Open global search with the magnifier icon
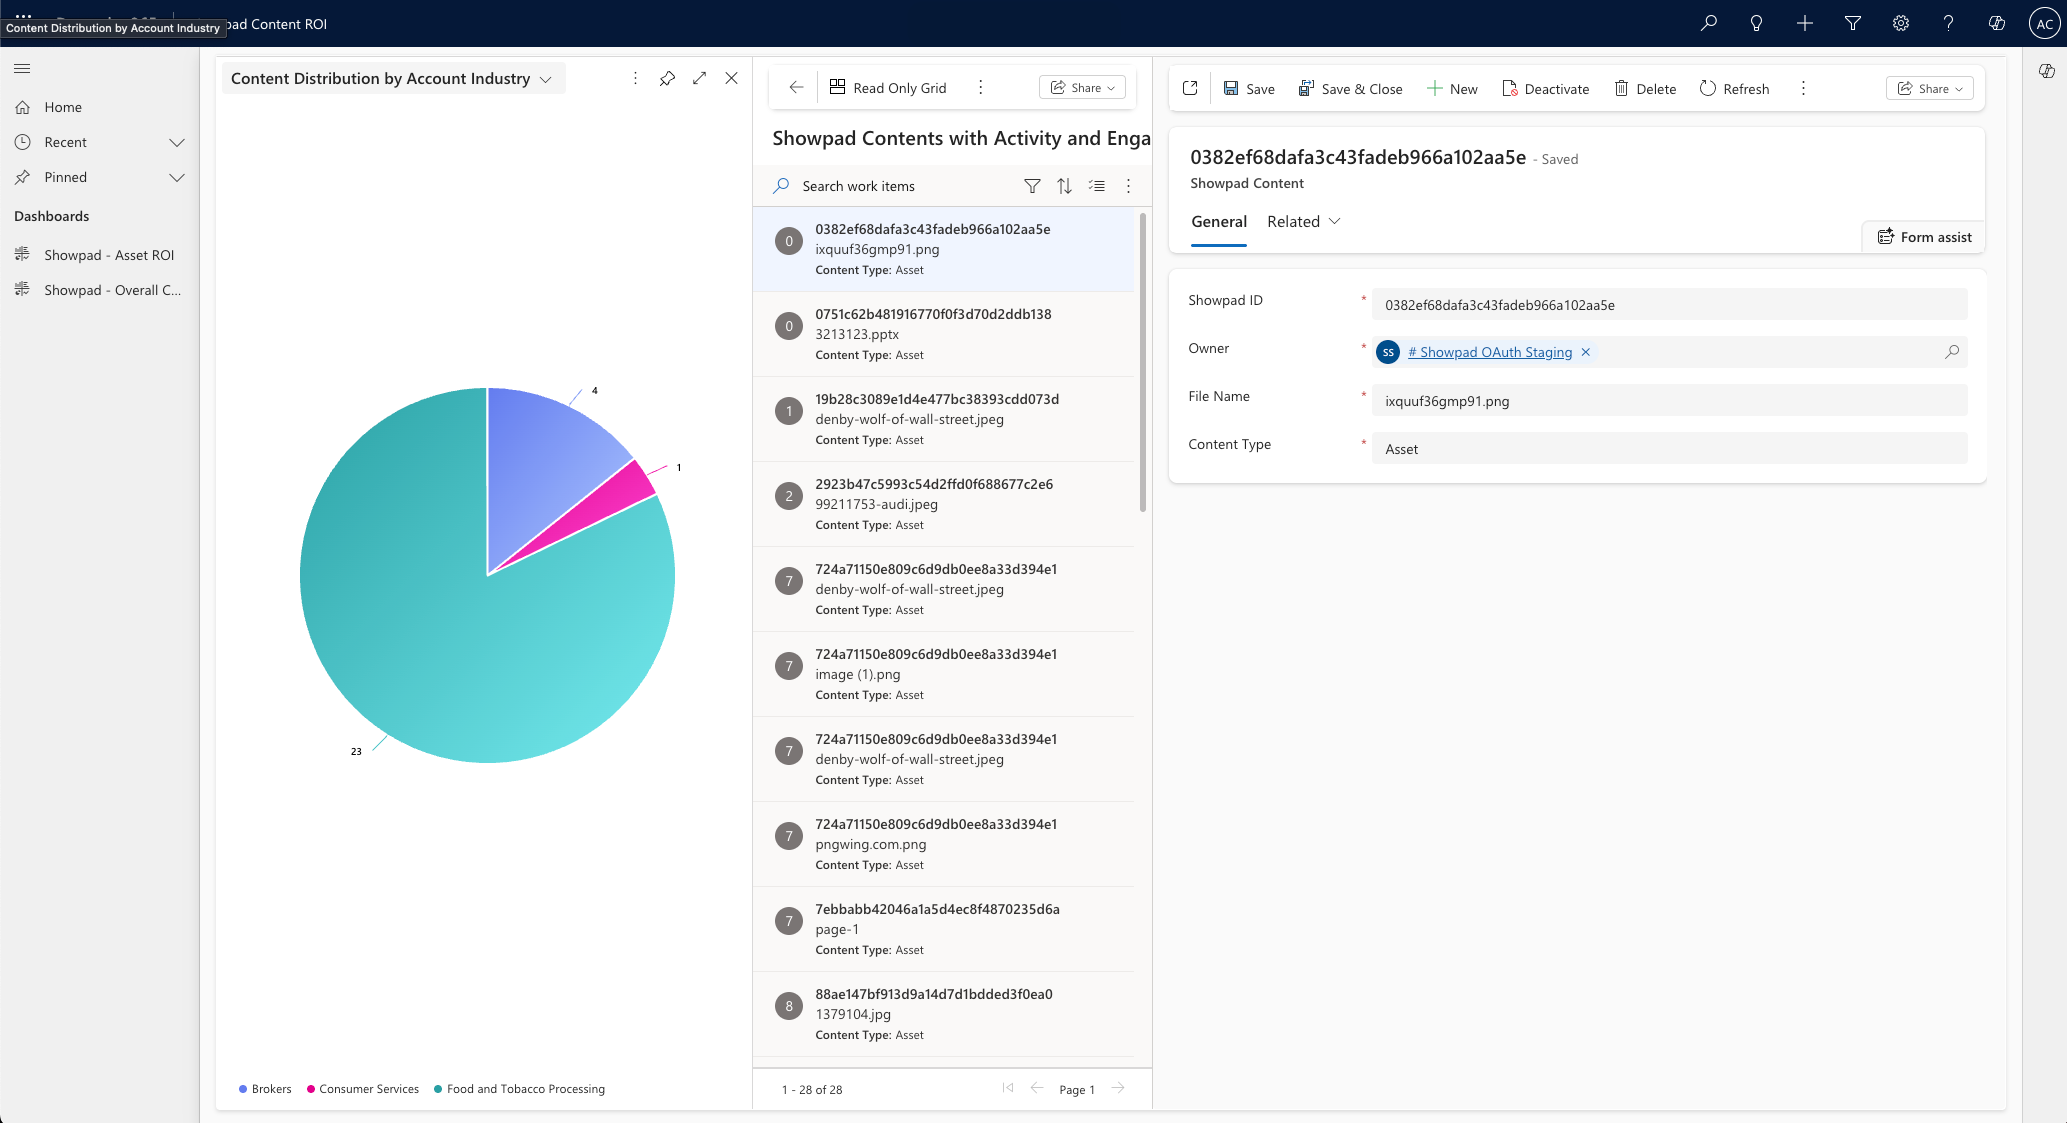This screenshot has height=1123, width=2067. 1708,23
